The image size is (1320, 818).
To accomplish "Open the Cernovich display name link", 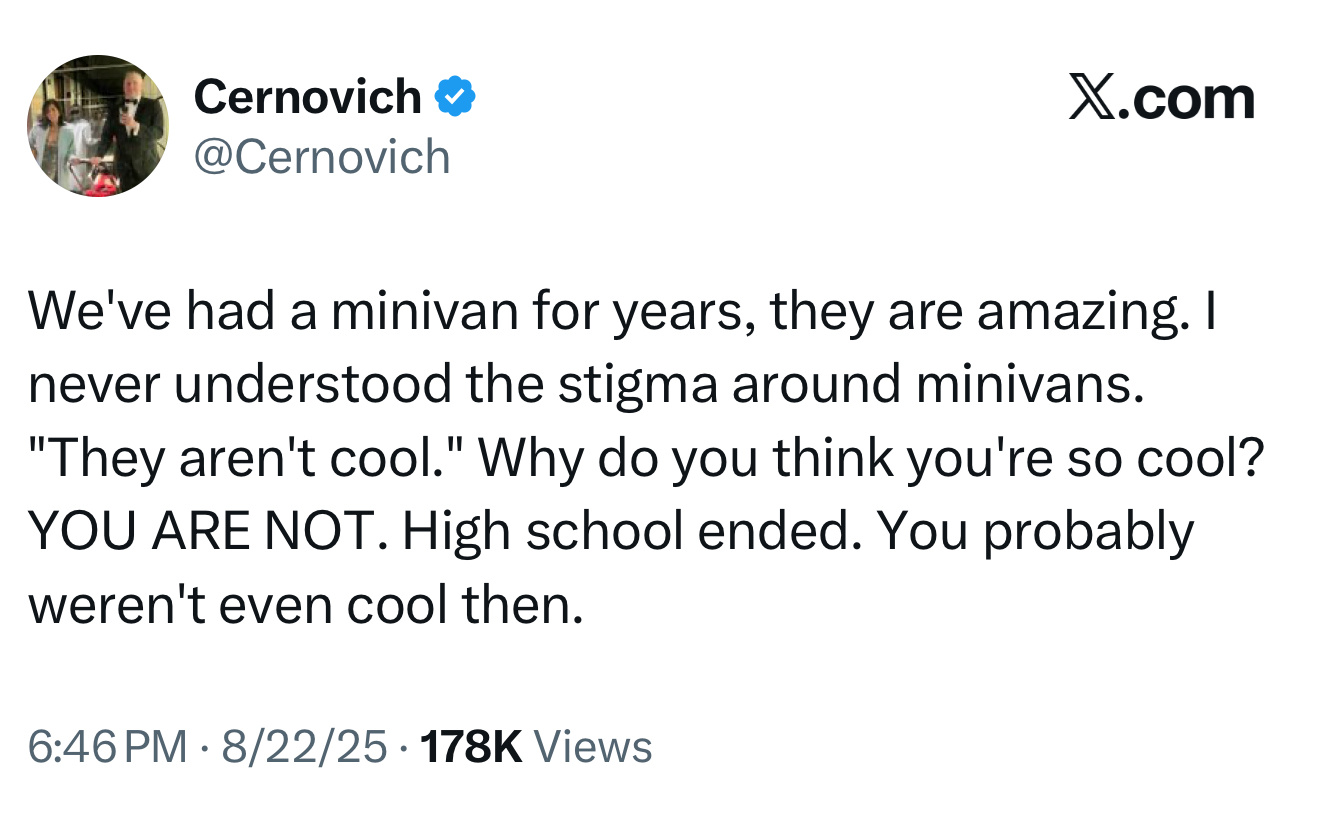I will click(x=308, y=97).
